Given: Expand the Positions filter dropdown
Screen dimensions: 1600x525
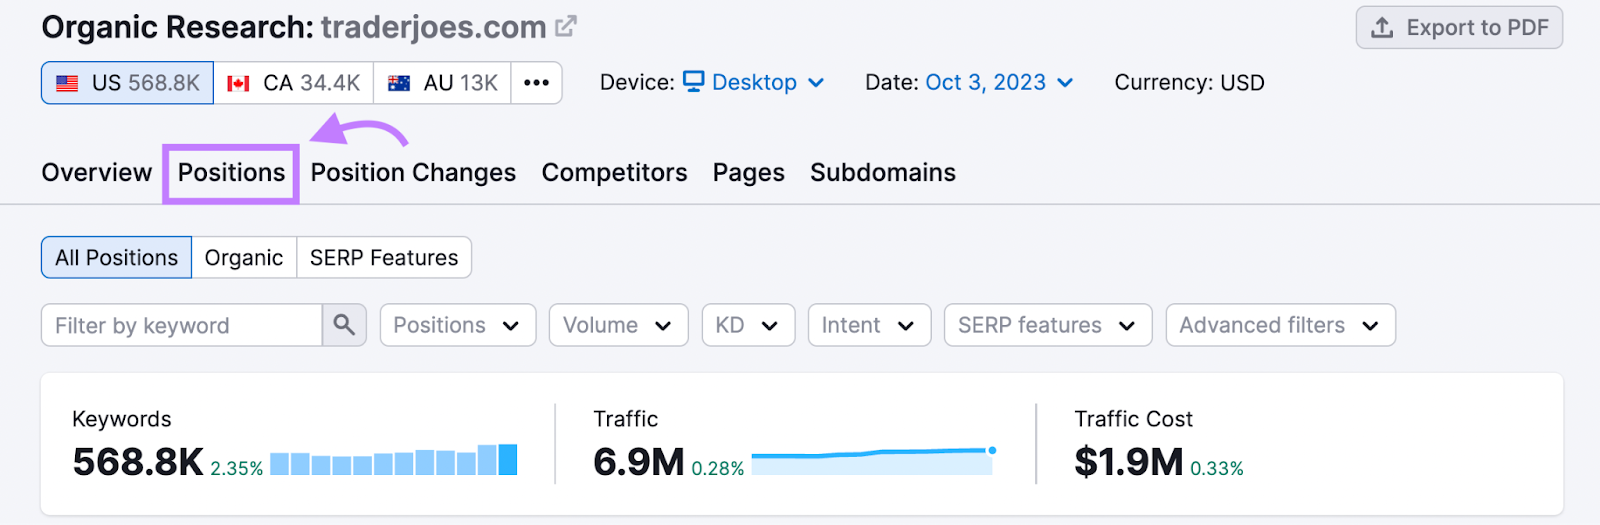Looking at the screenshot, I should click(458, 326).
